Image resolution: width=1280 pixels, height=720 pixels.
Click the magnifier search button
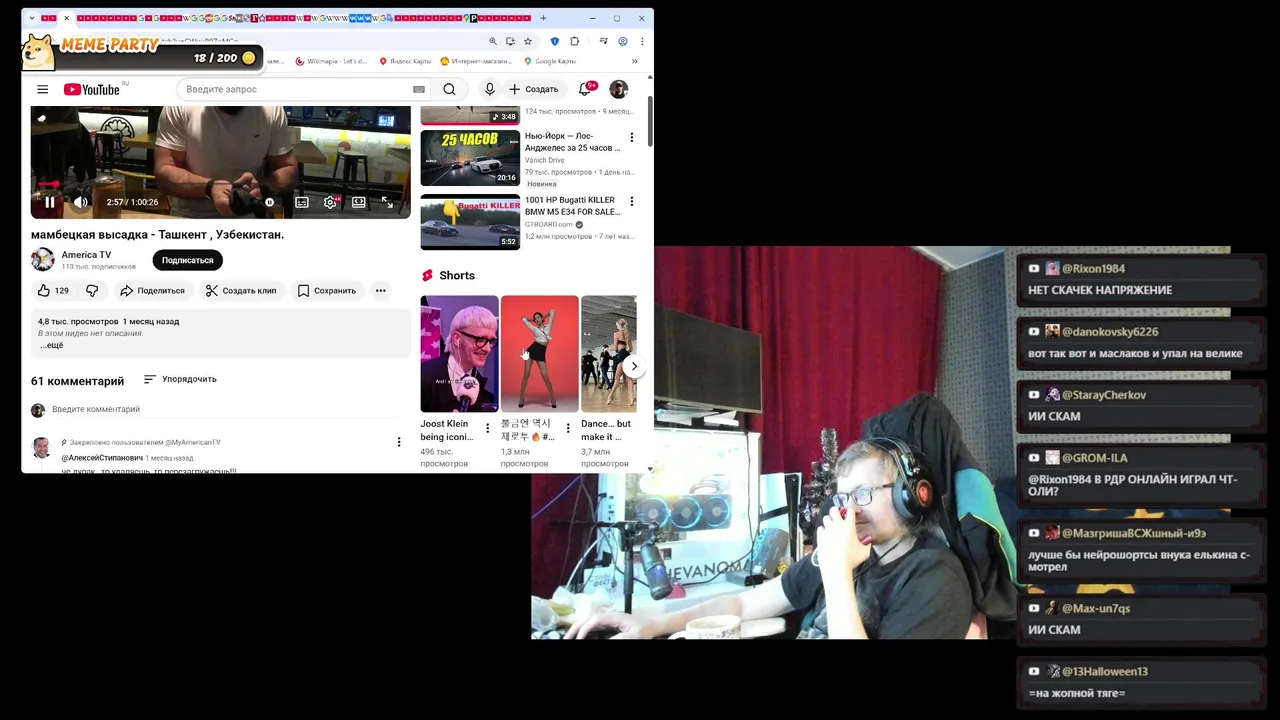coord(450,89)
